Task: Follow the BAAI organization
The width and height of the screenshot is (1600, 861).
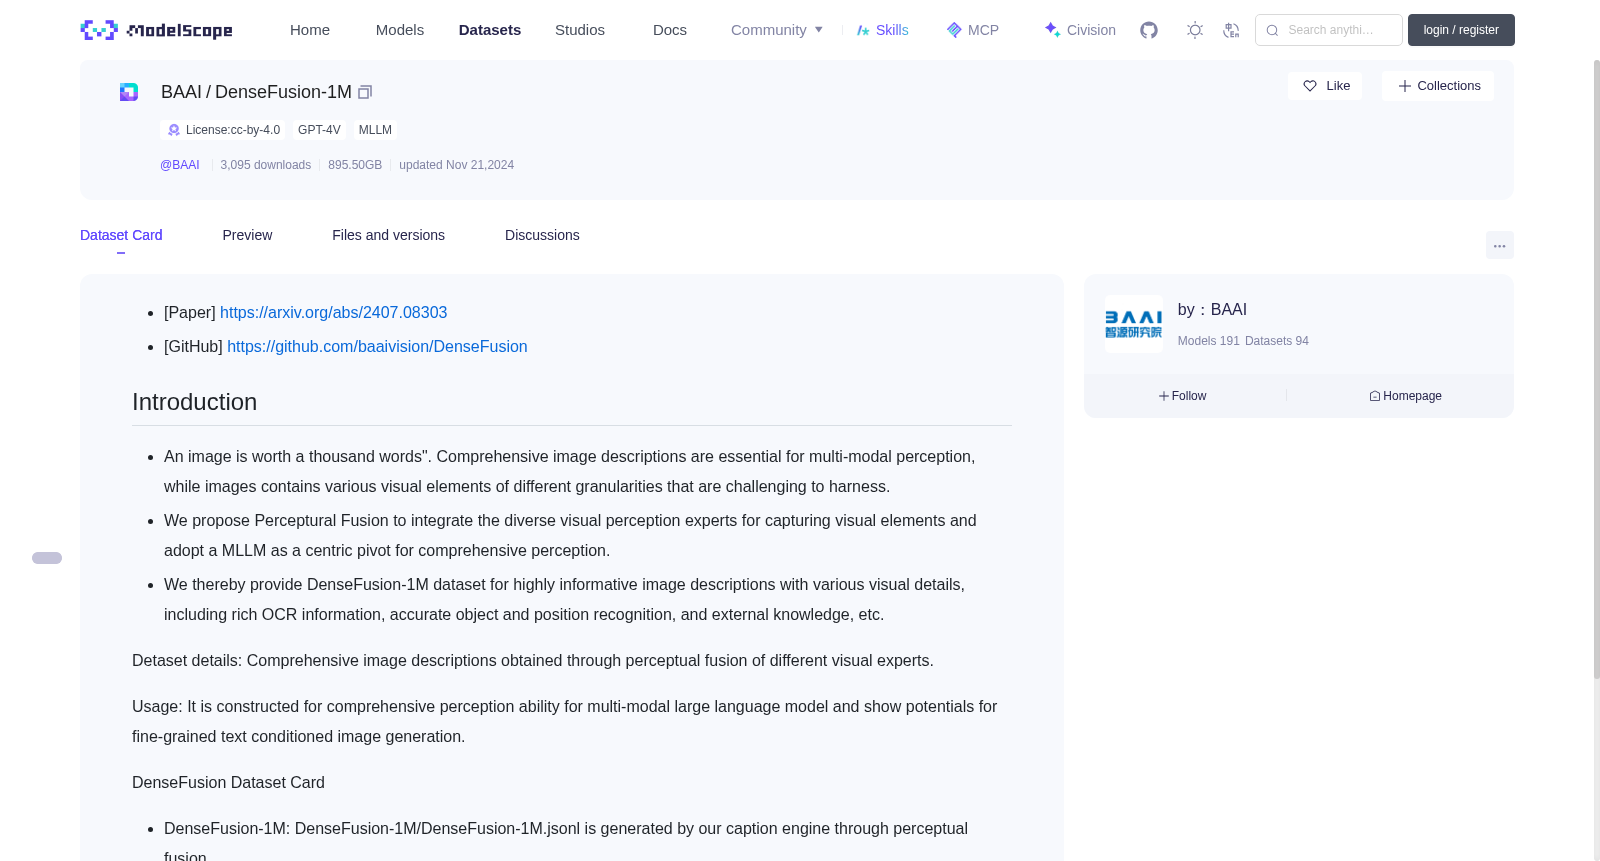Action: click(1182, 396)
